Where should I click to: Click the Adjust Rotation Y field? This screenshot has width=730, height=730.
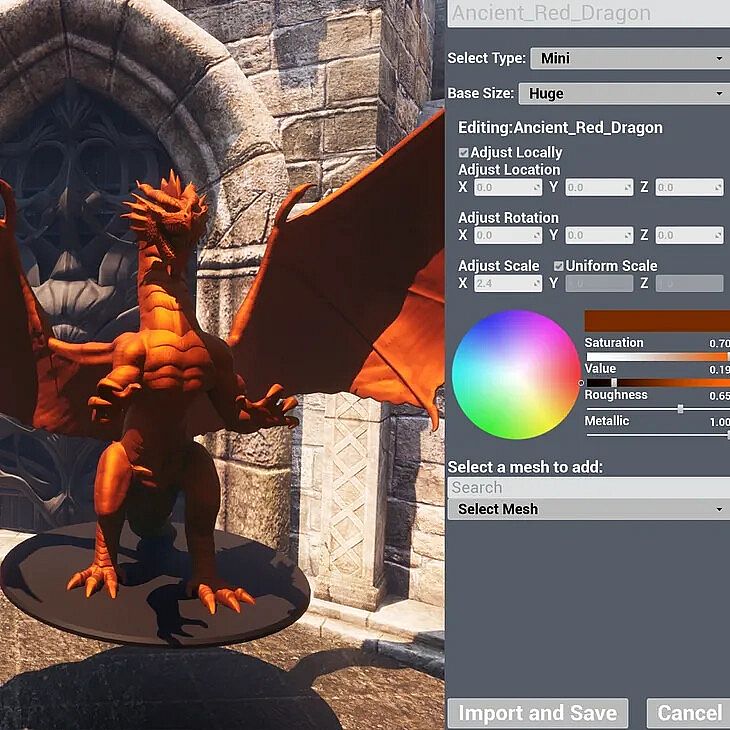point(598,236)
